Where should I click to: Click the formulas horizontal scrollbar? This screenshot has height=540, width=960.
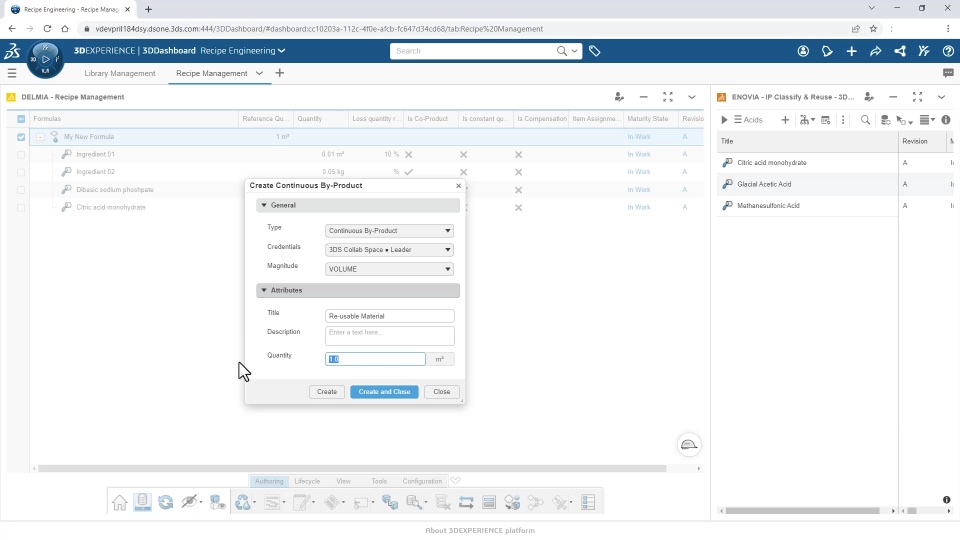[352, 468]
